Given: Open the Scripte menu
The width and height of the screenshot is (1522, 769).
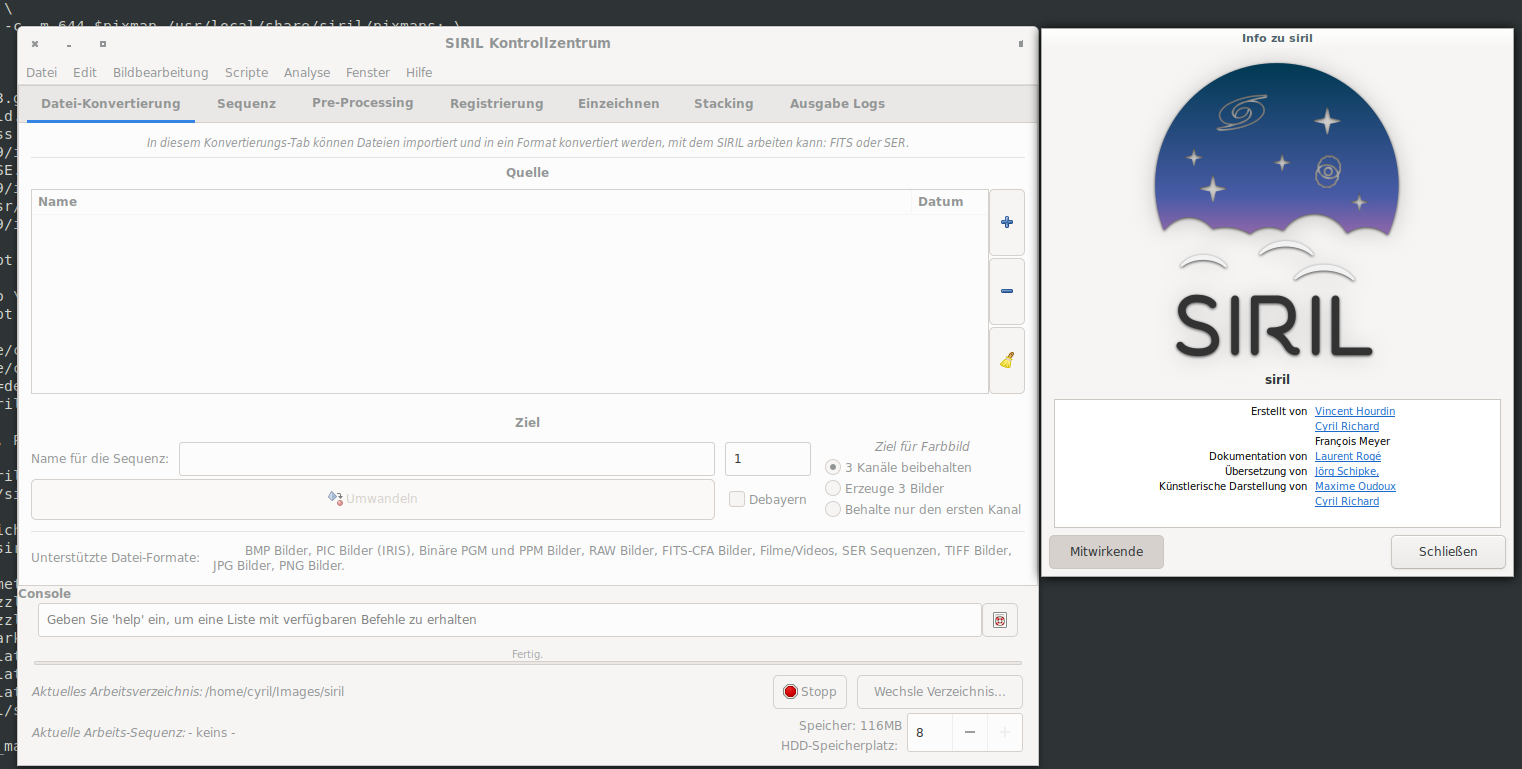Looking at the screenshot, I should click(247, 72).
